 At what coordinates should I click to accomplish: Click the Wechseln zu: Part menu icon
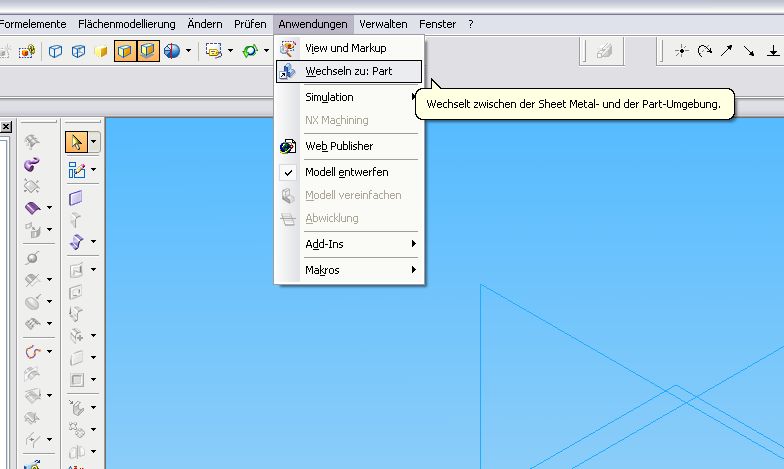tap(288, 71)
